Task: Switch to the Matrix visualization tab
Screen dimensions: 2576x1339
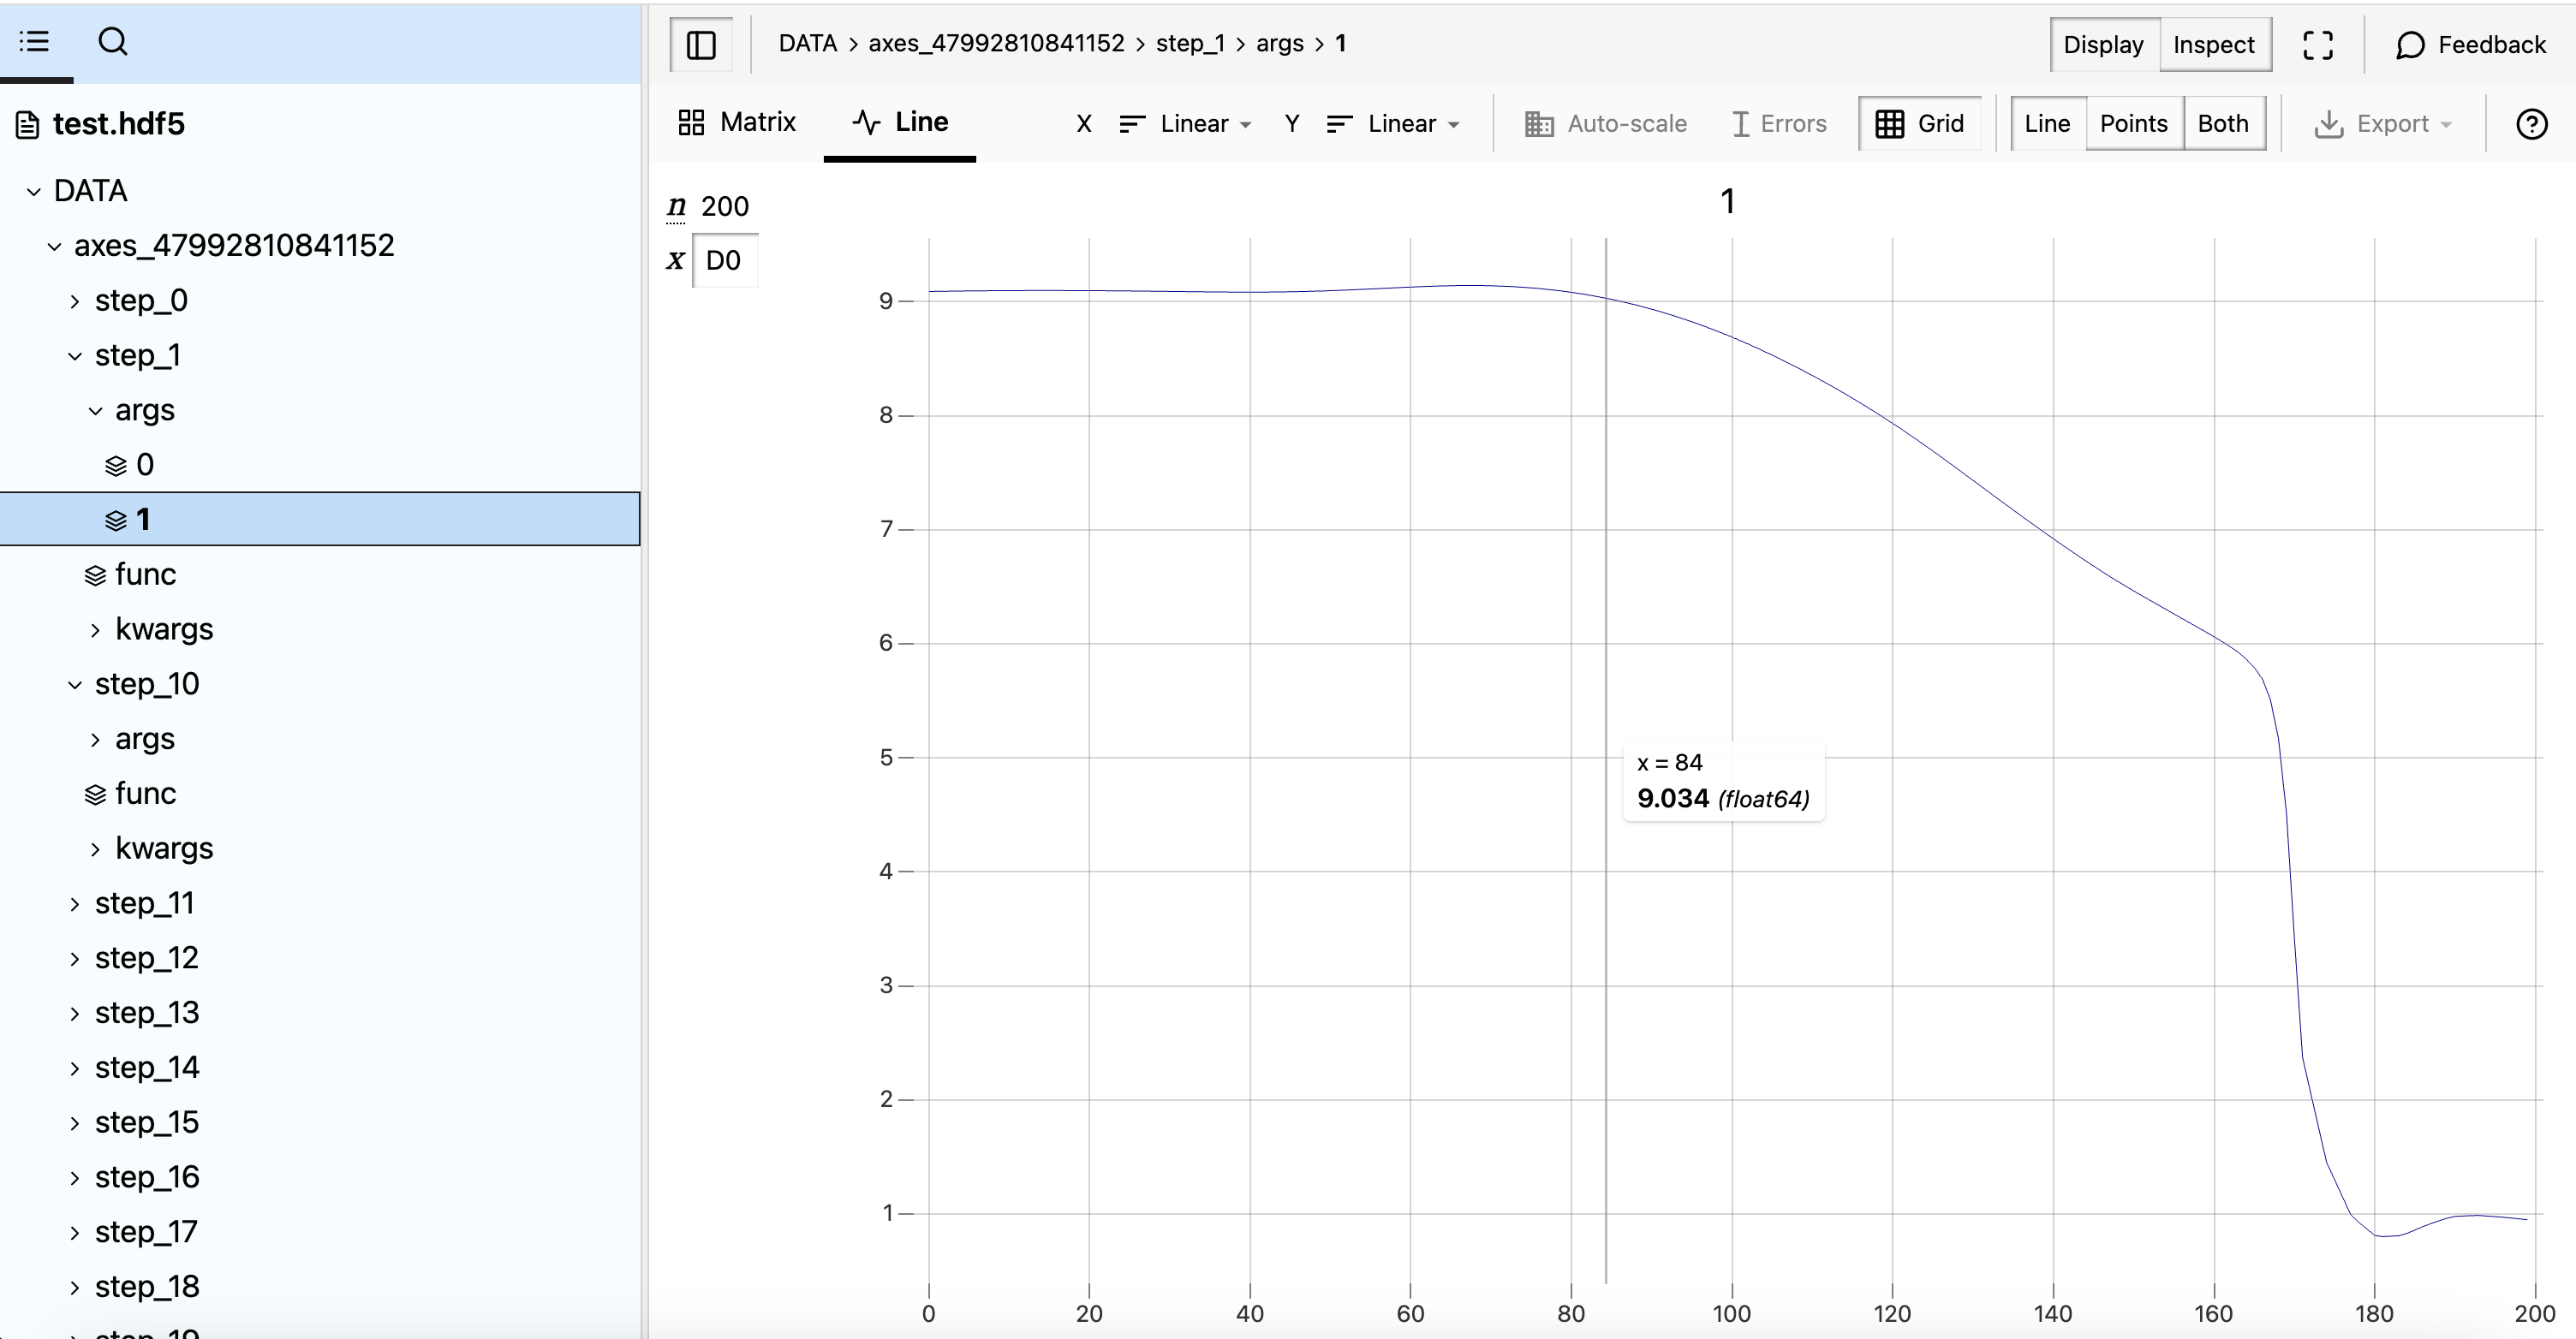Action: (x=737, y=123)
